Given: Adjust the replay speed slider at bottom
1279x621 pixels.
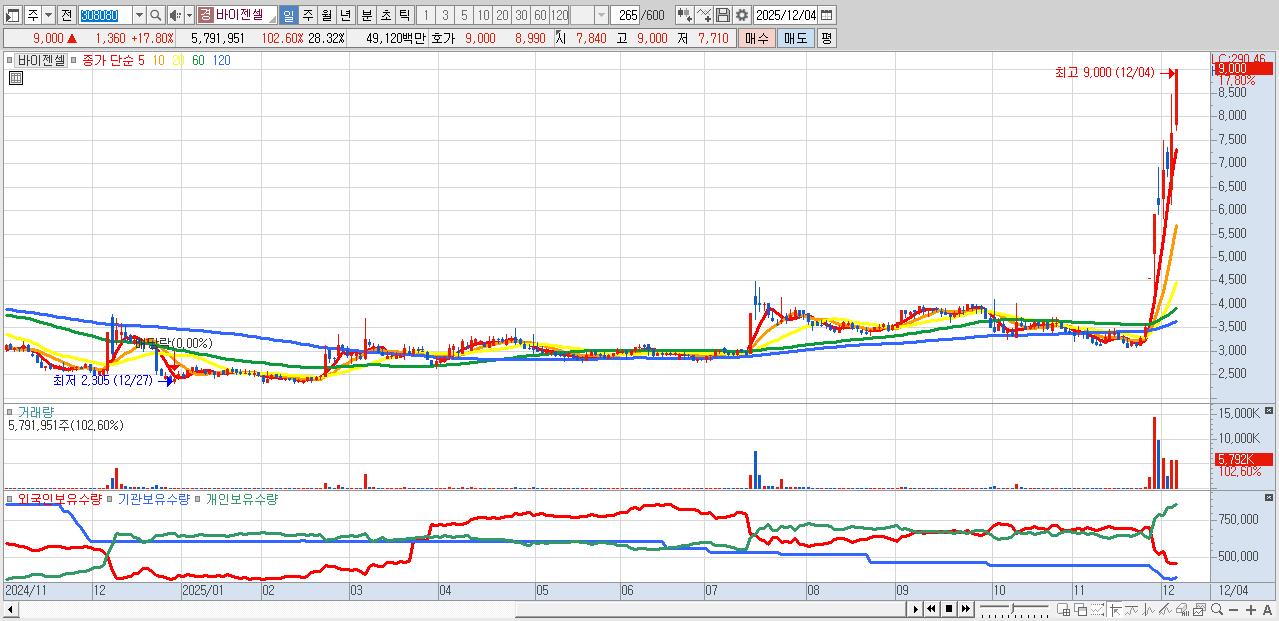Looking at the screenshot, I should [1015, 609].
